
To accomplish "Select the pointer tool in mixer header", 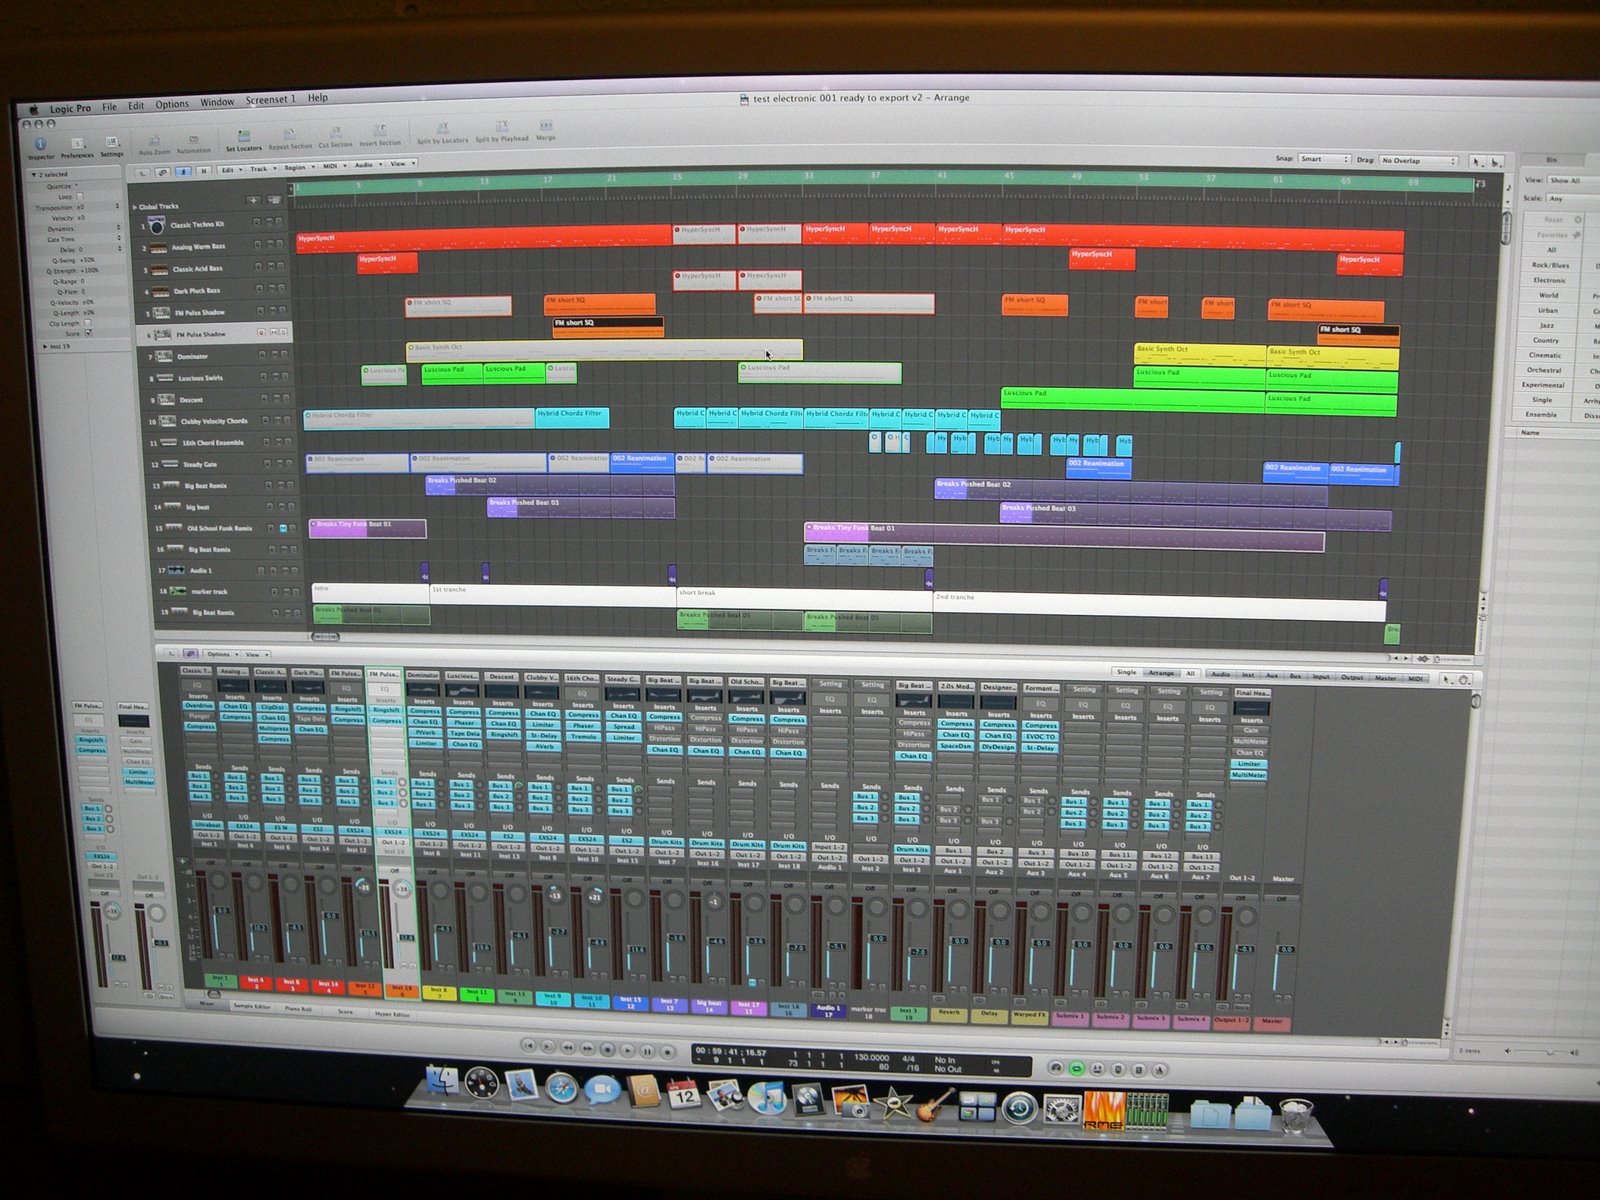I will click(x=1445, y=679).
